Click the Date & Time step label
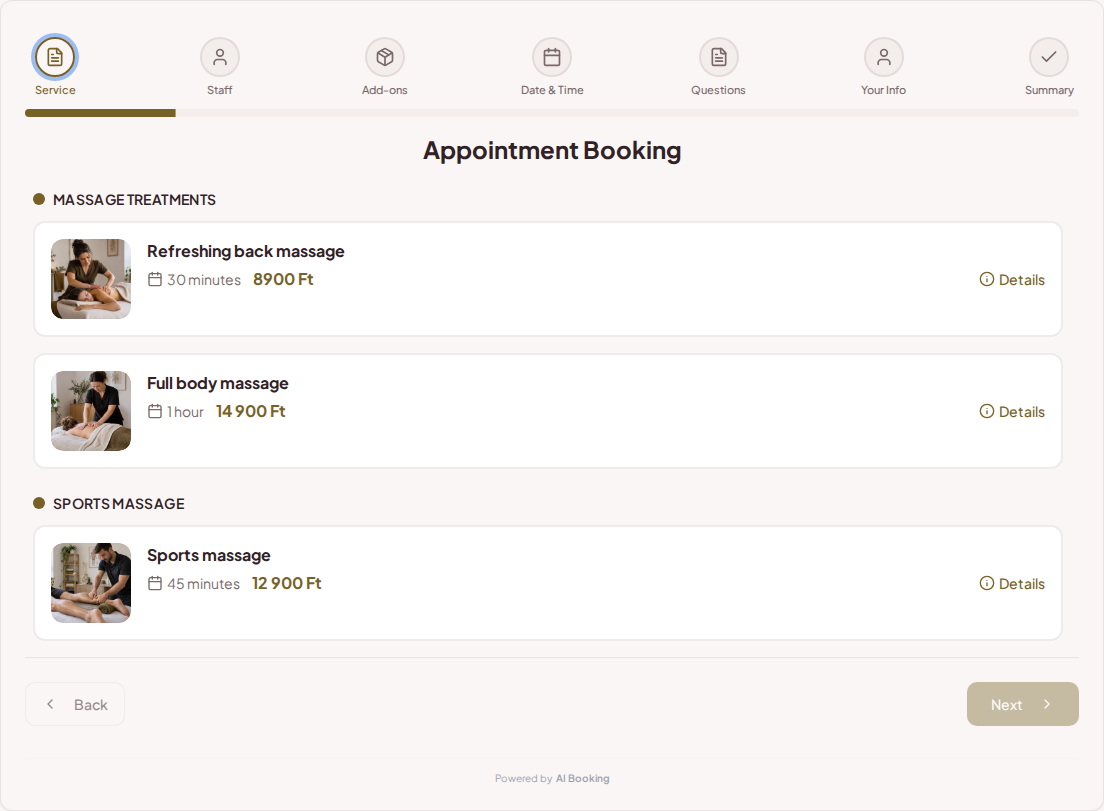Viewport: 1104px width, 811px height. [552, 90]
